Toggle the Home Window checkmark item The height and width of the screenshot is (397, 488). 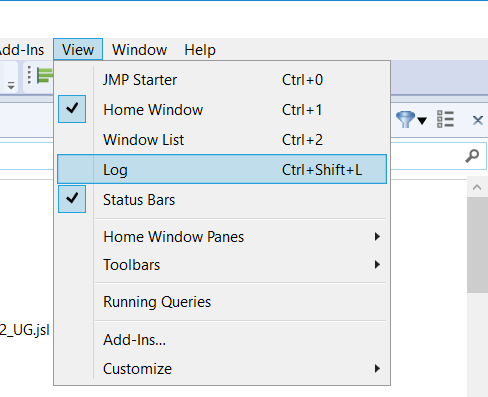pyautogui.click(x=222, y=110)
